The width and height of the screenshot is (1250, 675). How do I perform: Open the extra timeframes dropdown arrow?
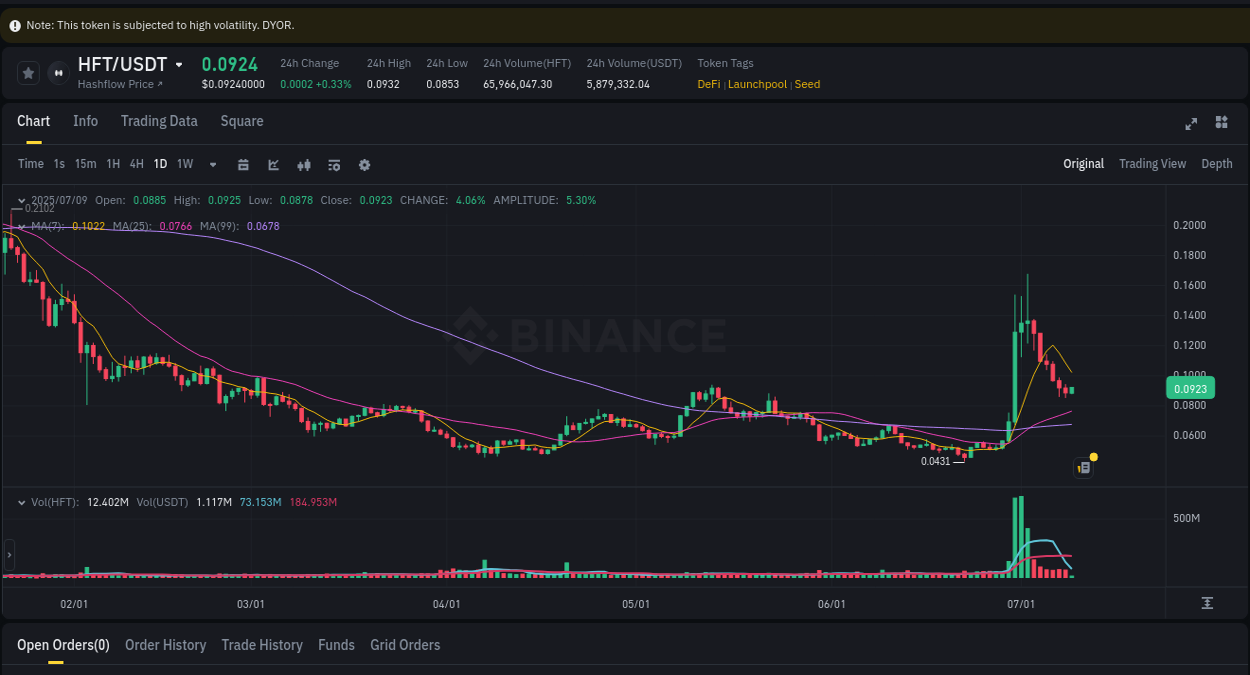coord(212,164)
